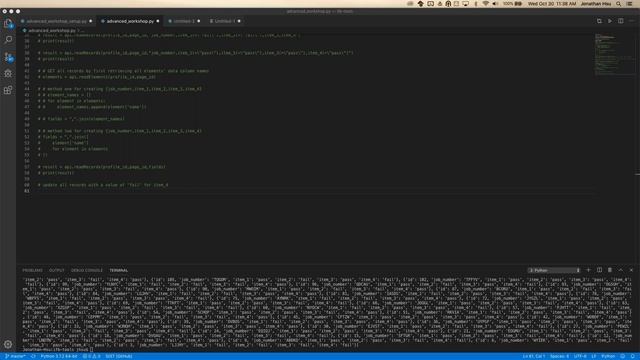Change the UTF-8 file encoding
The height and width of the screenshot is (360, 640).
(580, 356)
